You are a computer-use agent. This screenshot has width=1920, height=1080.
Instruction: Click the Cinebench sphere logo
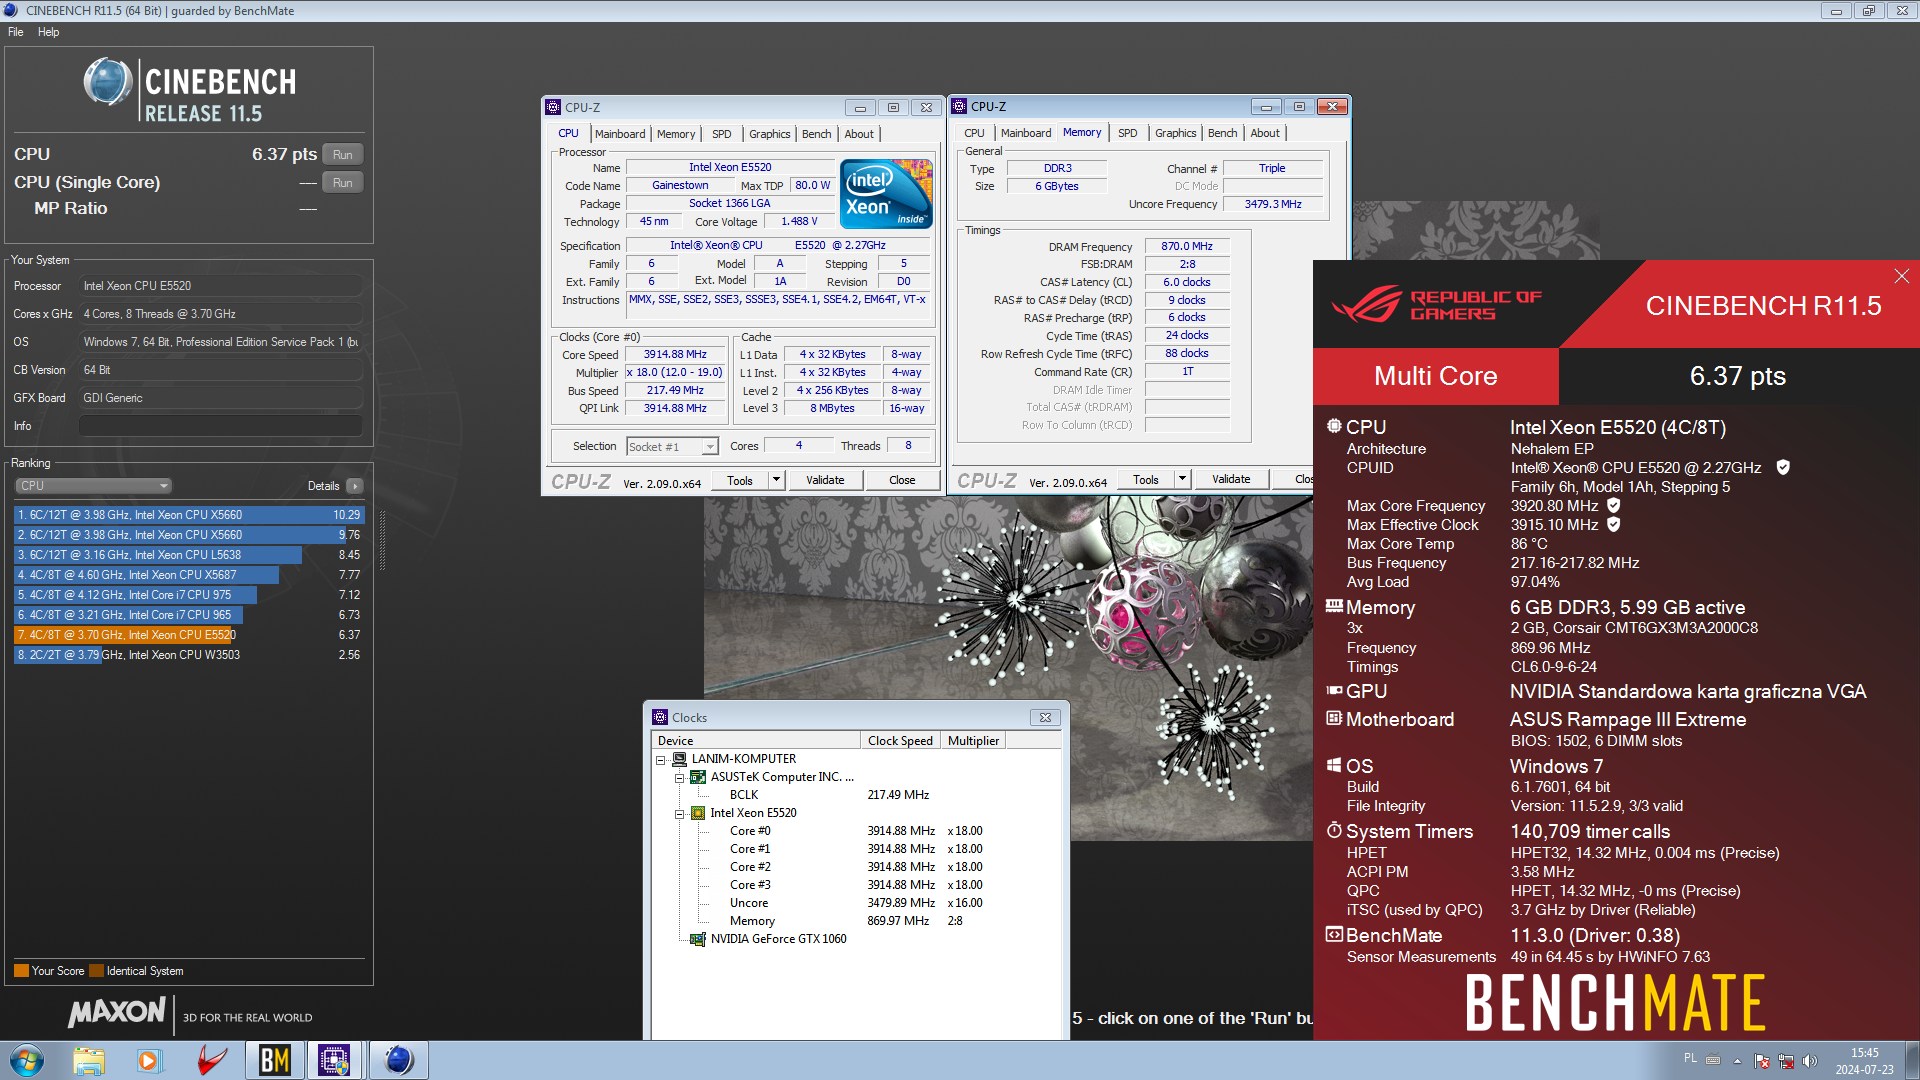pyautogui.click(x=108, y=82)
